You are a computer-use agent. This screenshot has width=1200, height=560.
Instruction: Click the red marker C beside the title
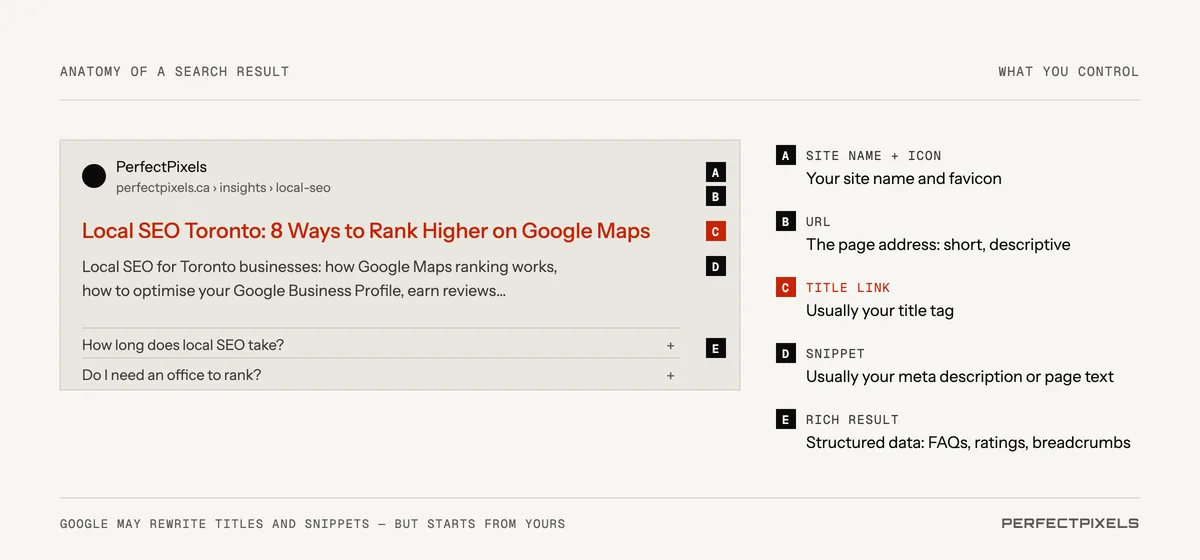tap(715, 232)
